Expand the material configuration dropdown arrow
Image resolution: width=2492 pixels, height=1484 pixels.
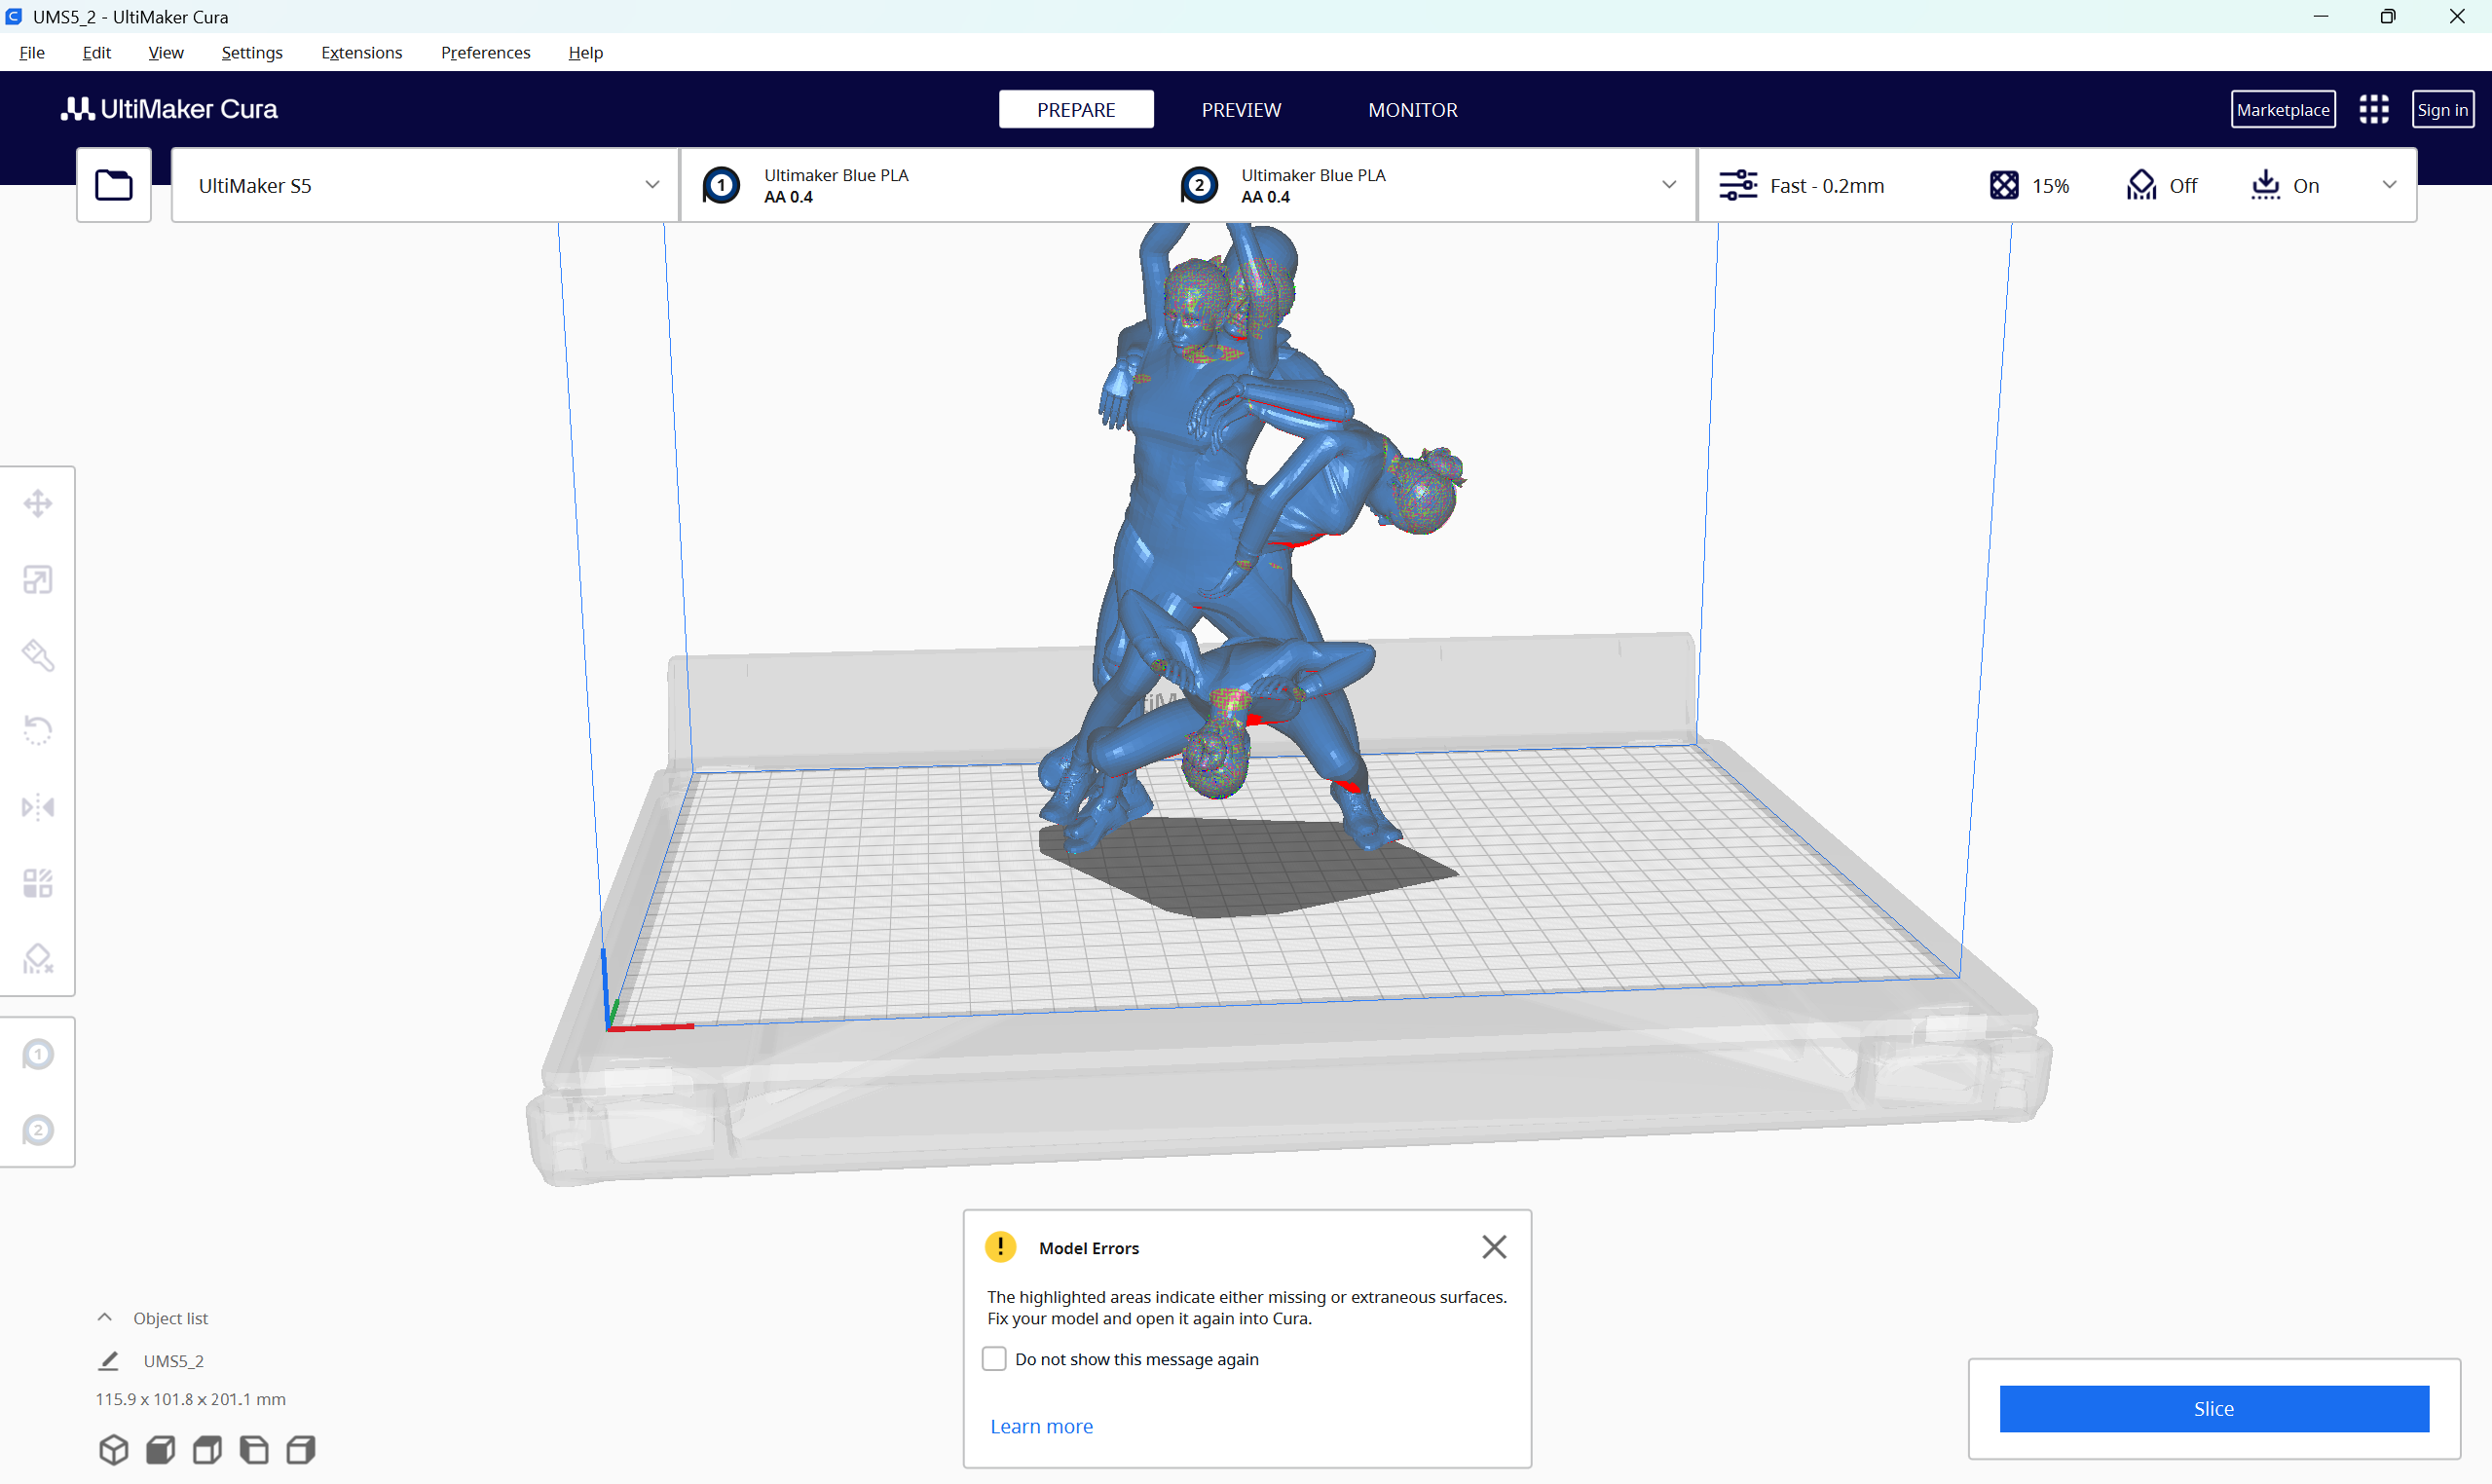pyautogui.click(x=1669, y=185)
